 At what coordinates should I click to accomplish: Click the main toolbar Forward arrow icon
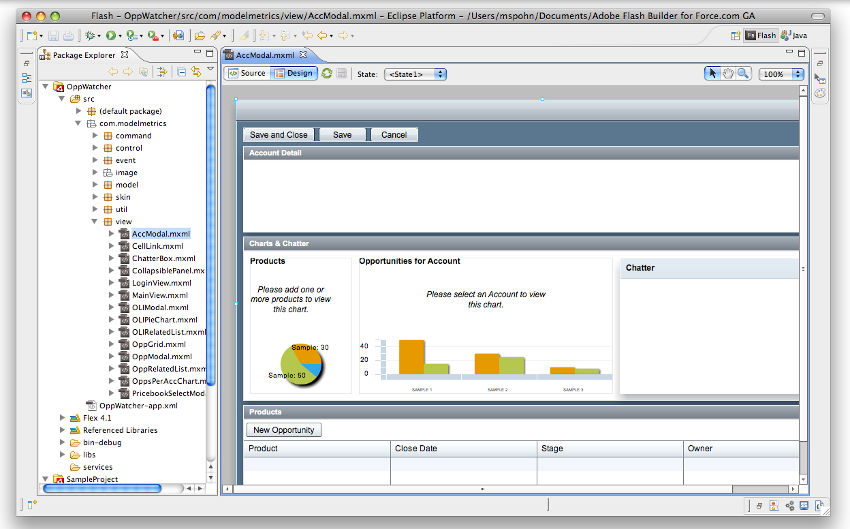pos(343,36)
